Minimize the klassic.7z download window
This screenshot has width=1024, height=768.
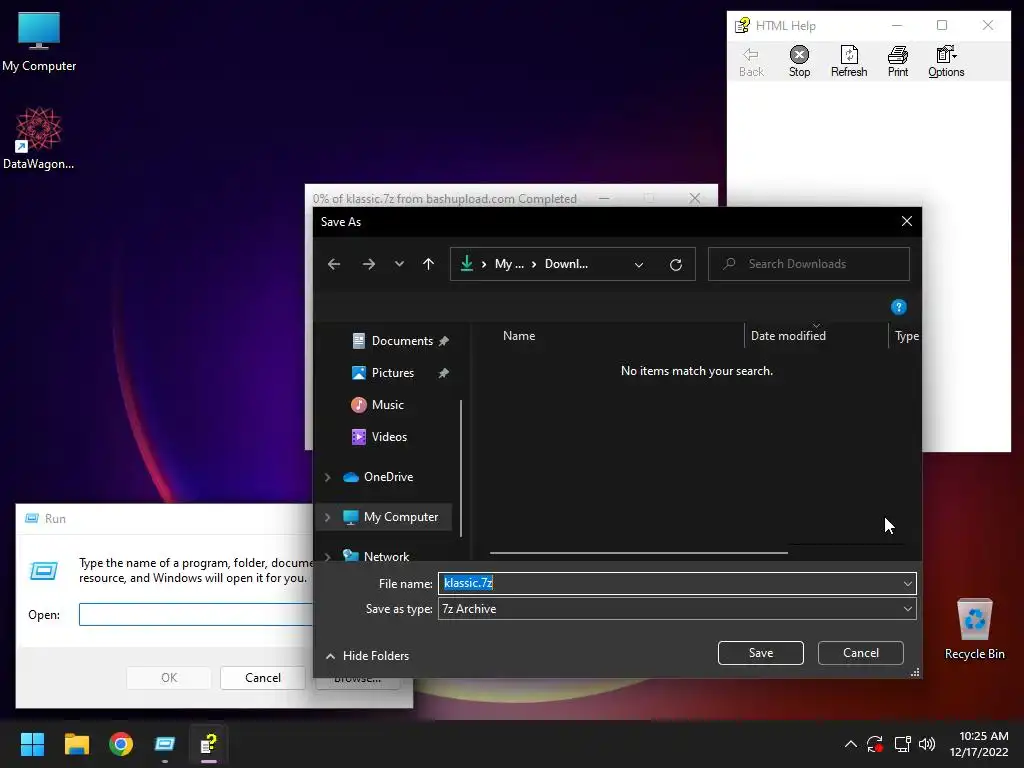tap(604, 198)
